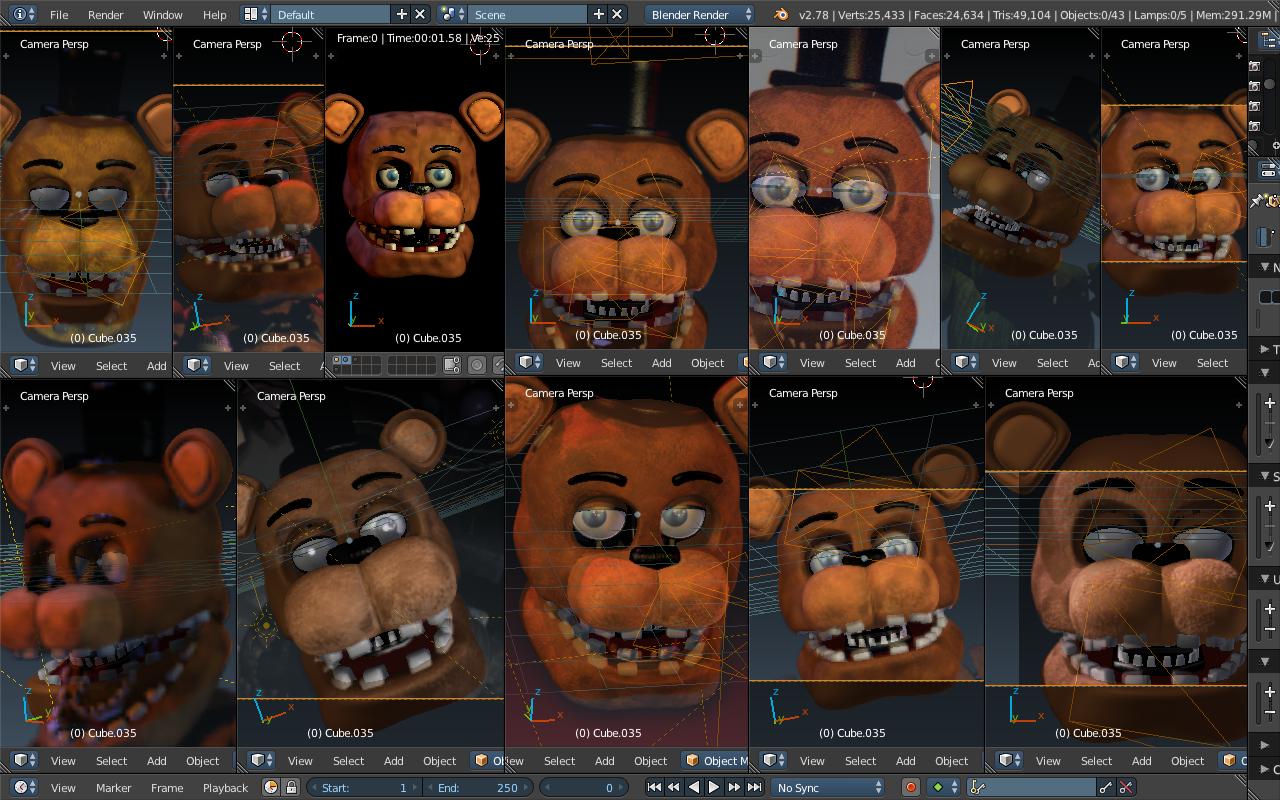Collapse the S panel in properties
The width and height of the screenshot is (1280, 800).
1265,476
